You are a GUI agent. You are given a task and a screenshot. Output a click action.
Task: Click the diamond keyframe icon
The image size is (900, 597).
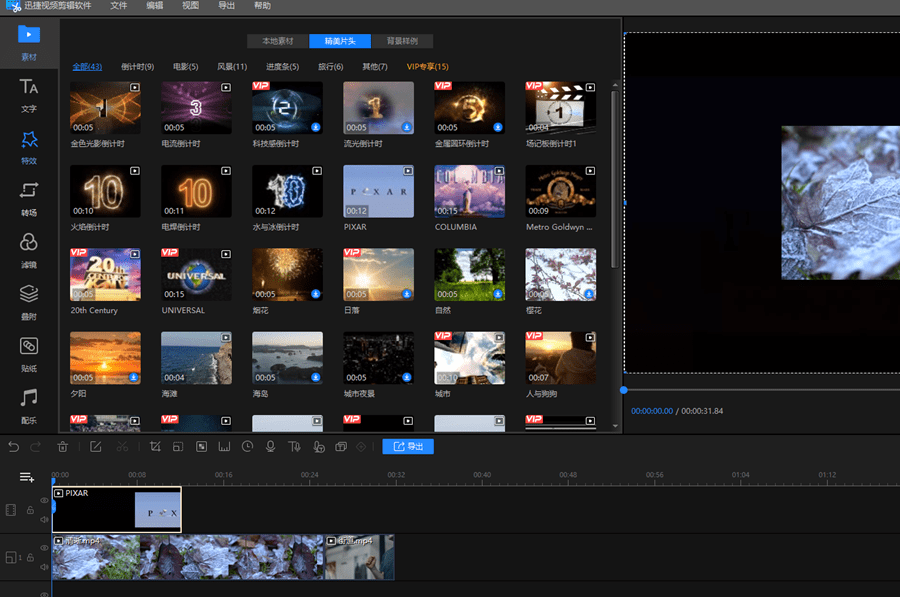pyautogui.click(x=361, y=447)
